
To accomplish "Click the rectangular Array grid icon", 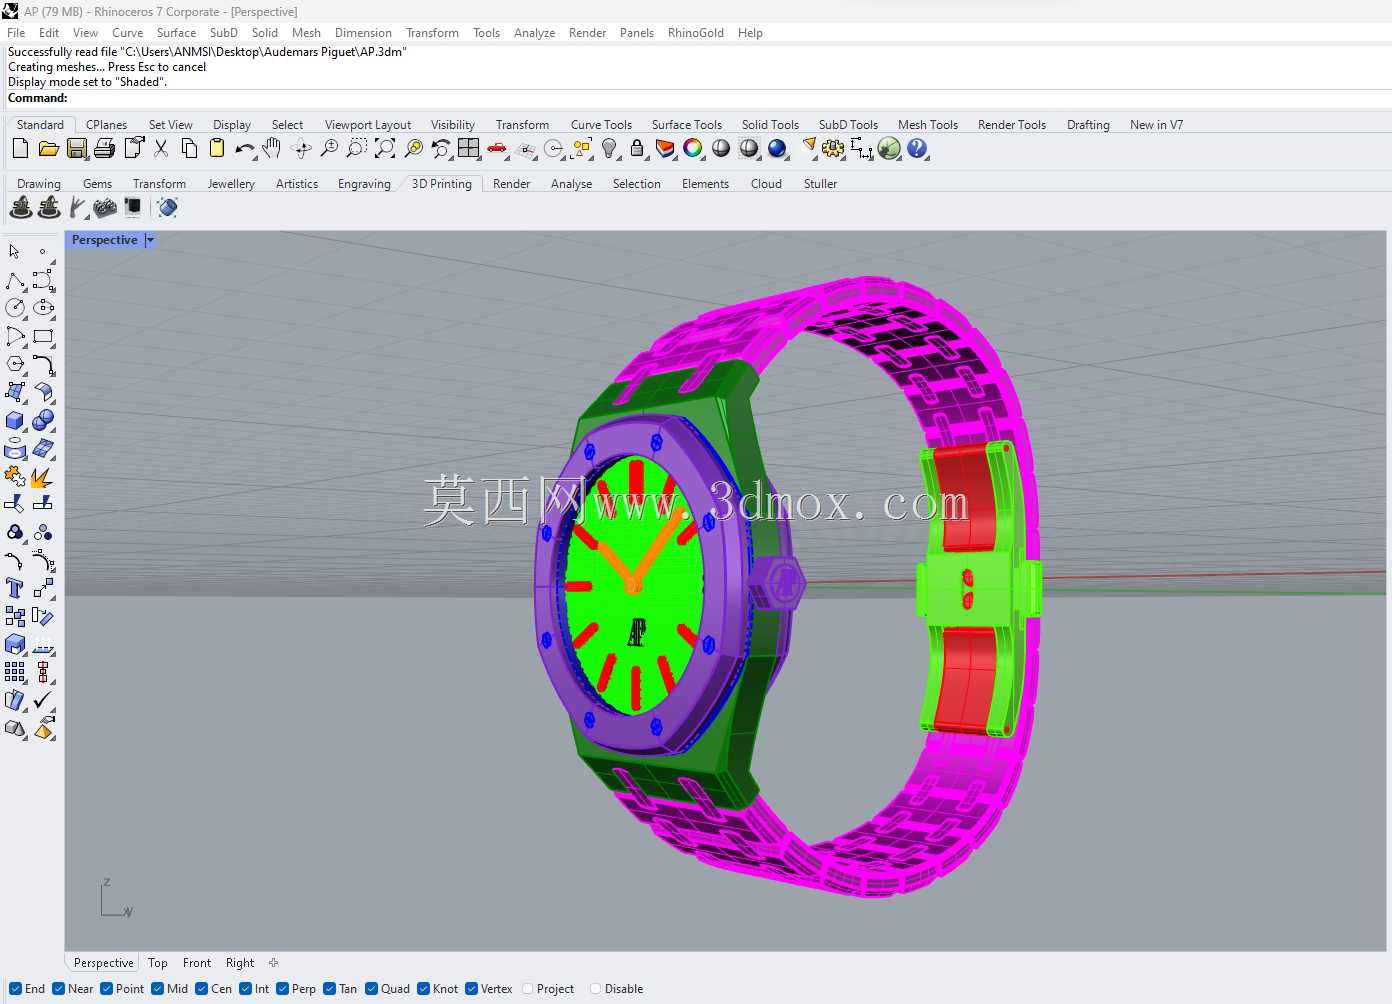I will [15, 672].
